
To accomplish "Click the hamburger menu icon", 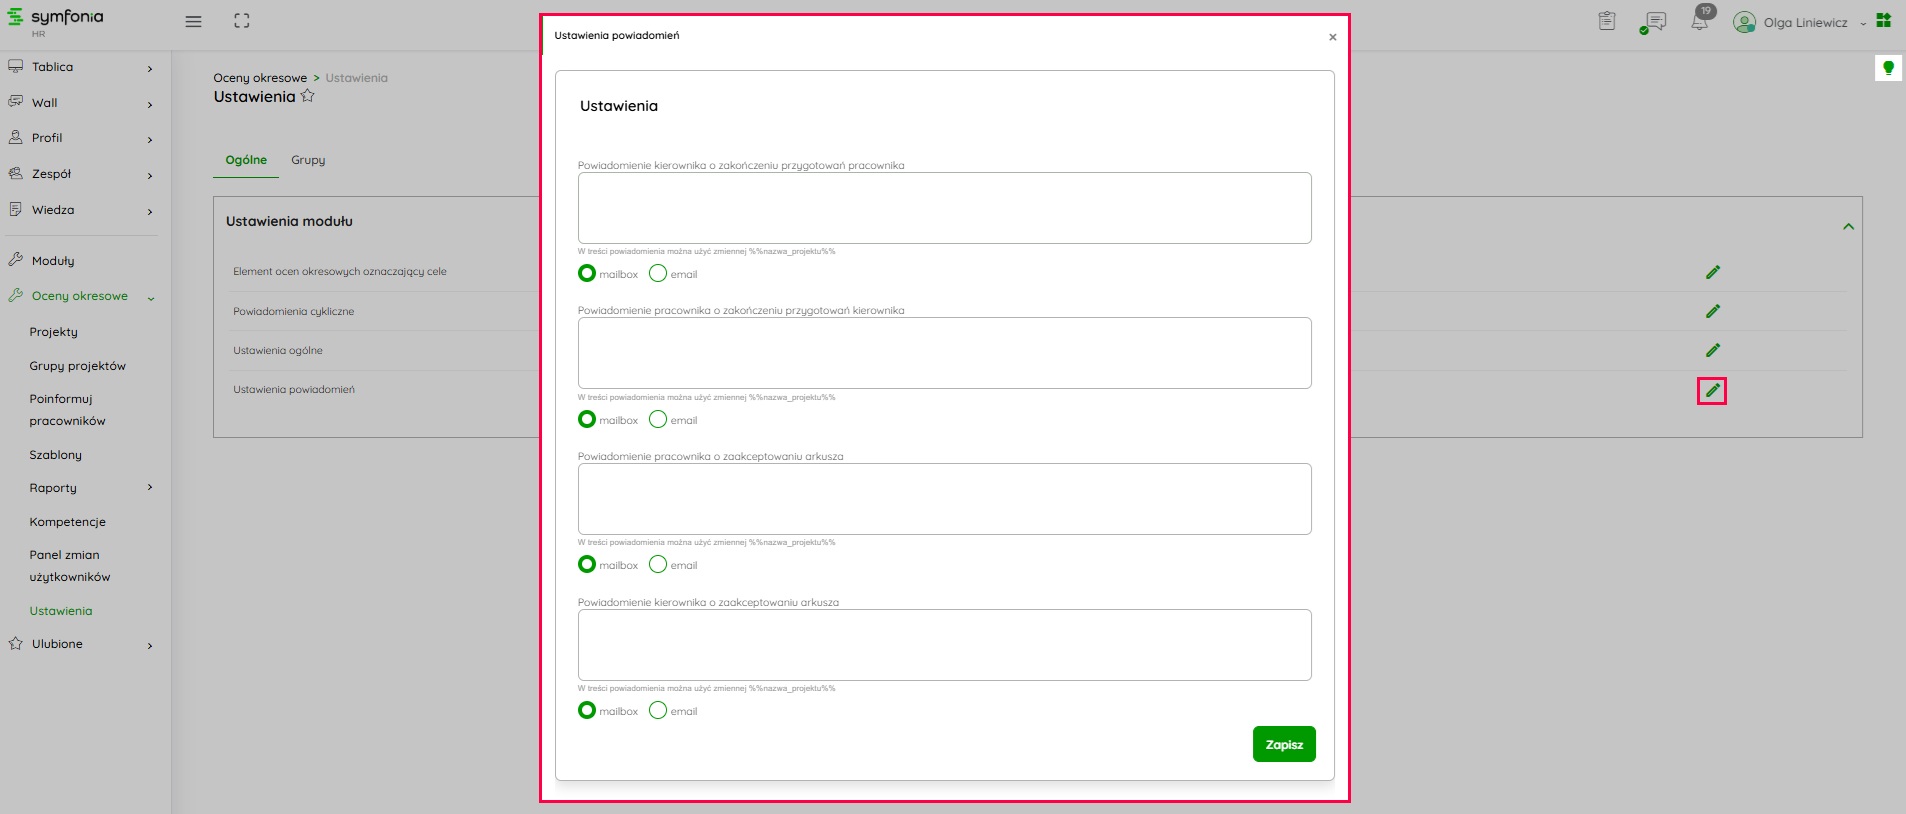I will (x=194, y=22).
